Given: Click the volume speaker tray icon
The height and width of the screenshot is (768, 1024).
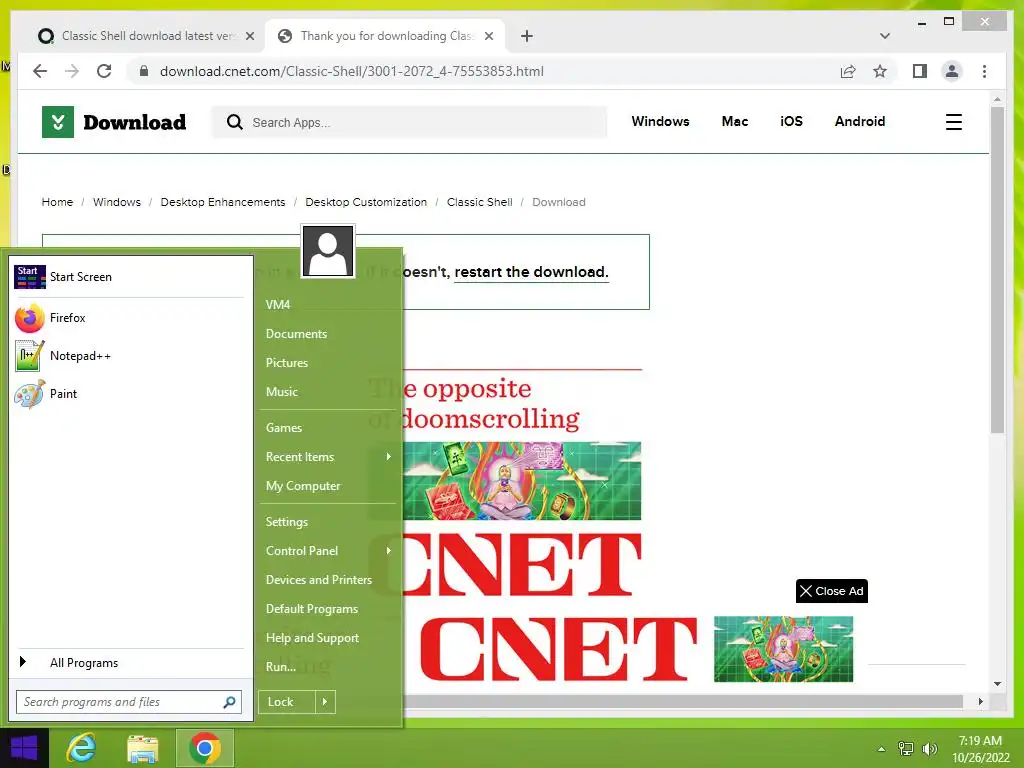Looking at the screenshot, I should [x=929, y=749].
